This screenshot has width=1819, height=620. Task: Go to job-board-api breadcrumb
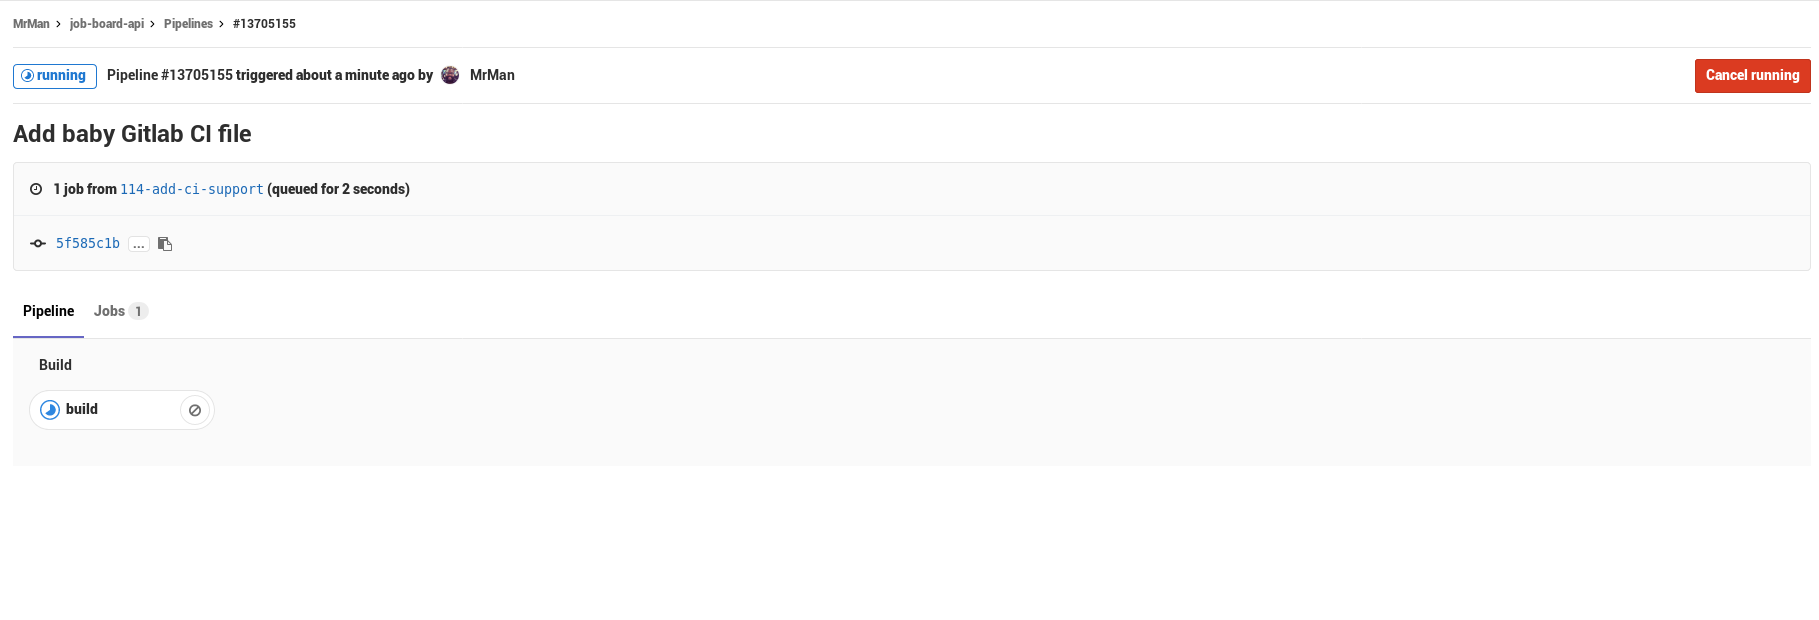click(x=107, y=24)
